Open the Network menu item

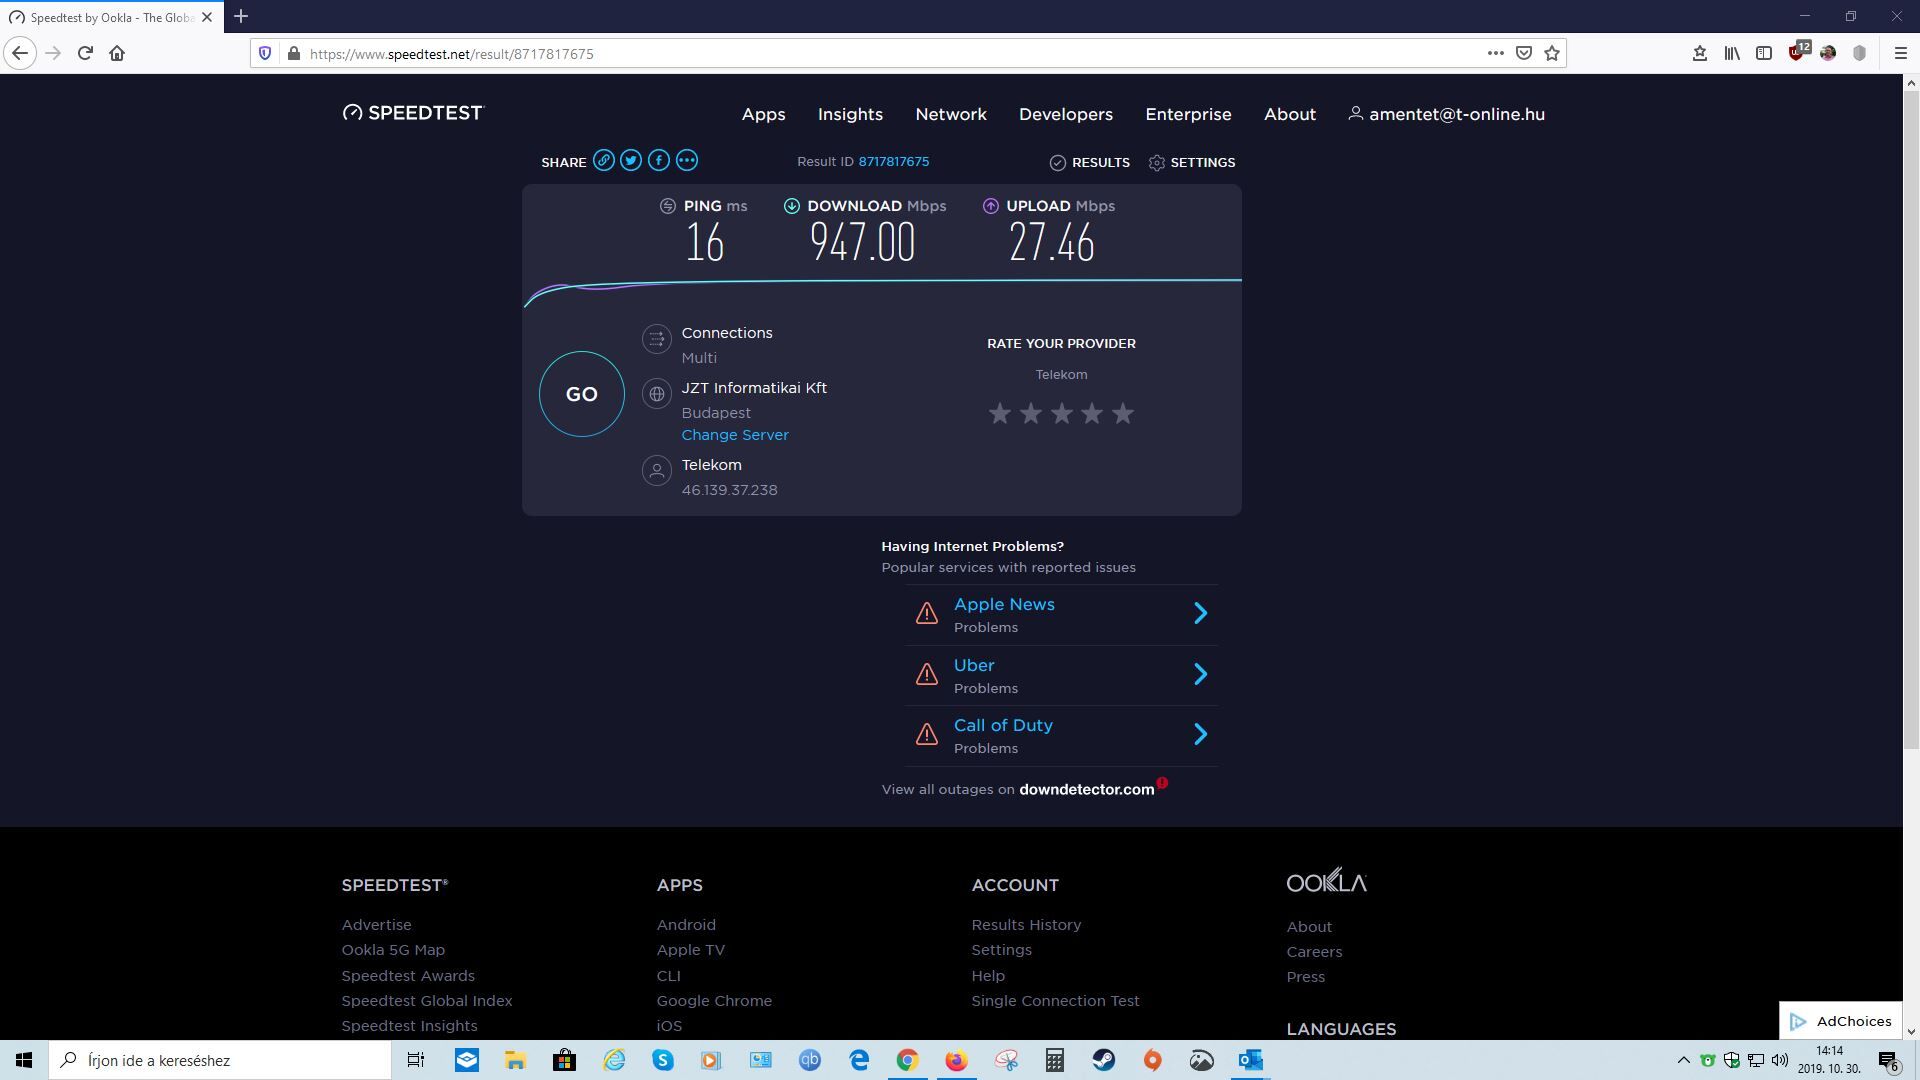pos(950,115)
